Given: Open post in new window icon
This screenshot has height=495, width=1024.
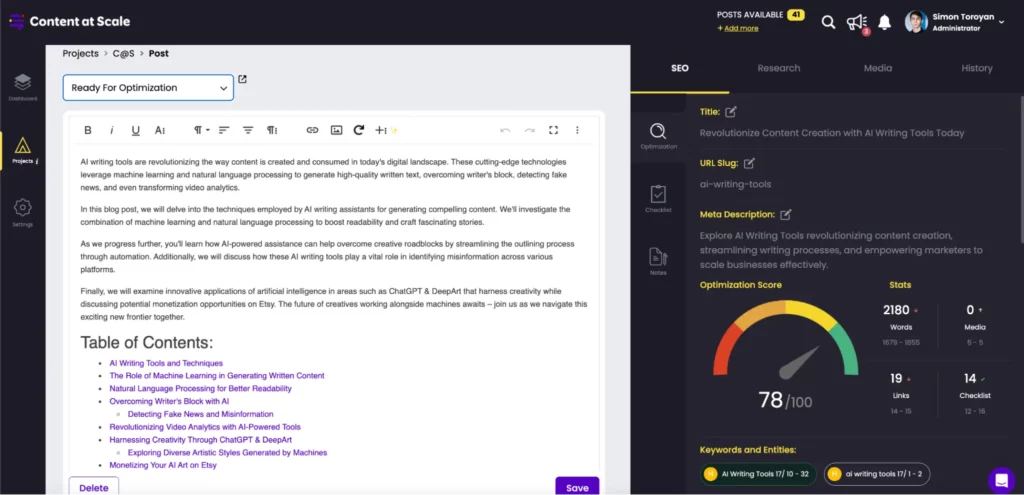Looking at the screenshot, I should [242, 79].
